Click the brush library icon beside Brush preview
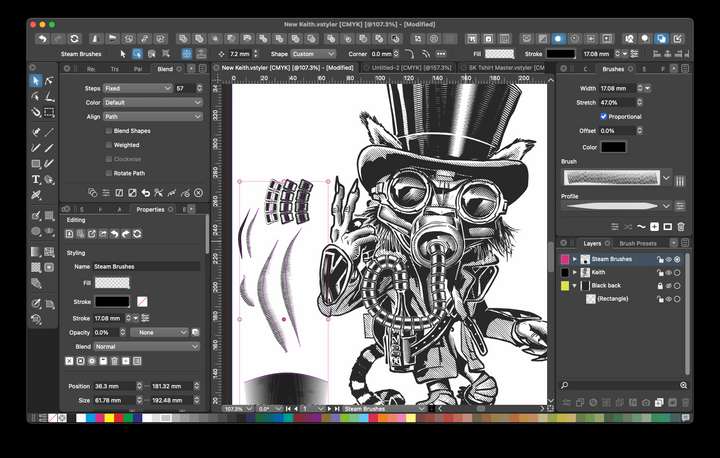720x458 pixels. point(680,181)
